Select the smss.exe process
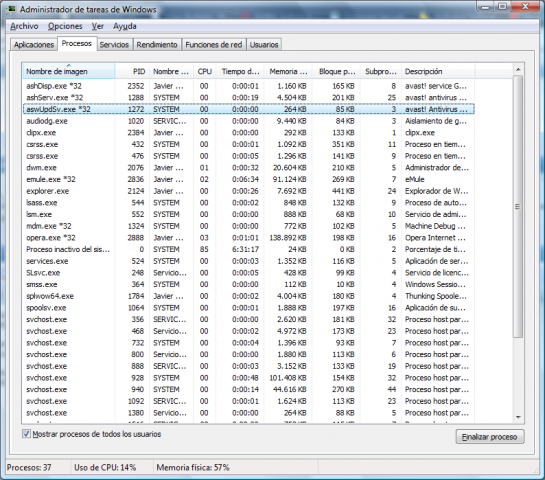545x480 pixels. tap(249, 284)
